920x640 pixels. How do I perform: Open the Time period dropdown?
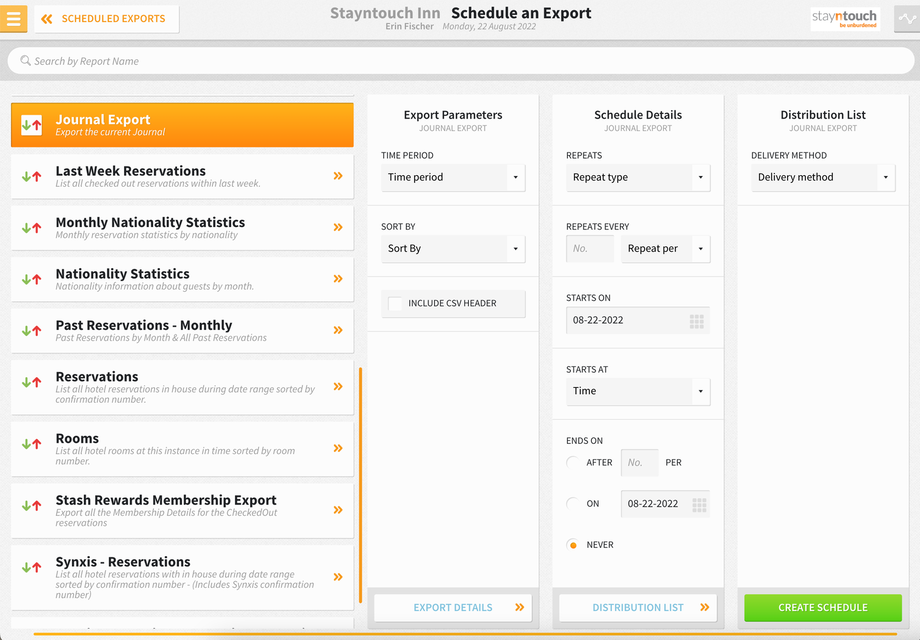453,177
